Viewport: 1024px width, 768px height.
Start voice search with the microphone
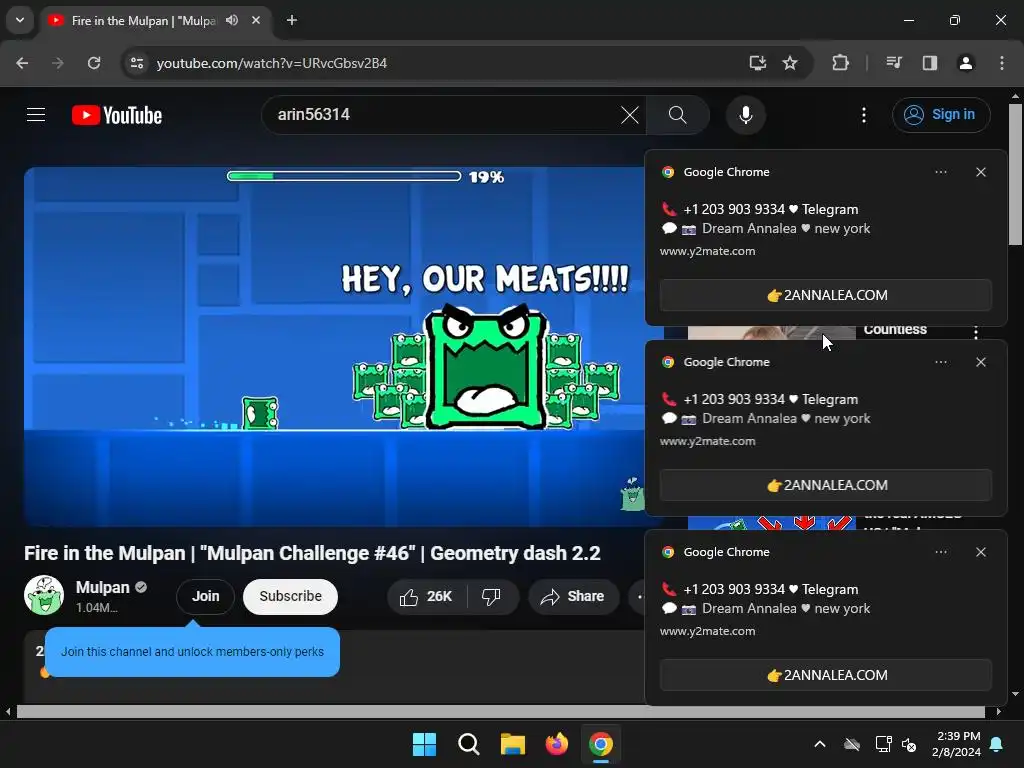745,115
